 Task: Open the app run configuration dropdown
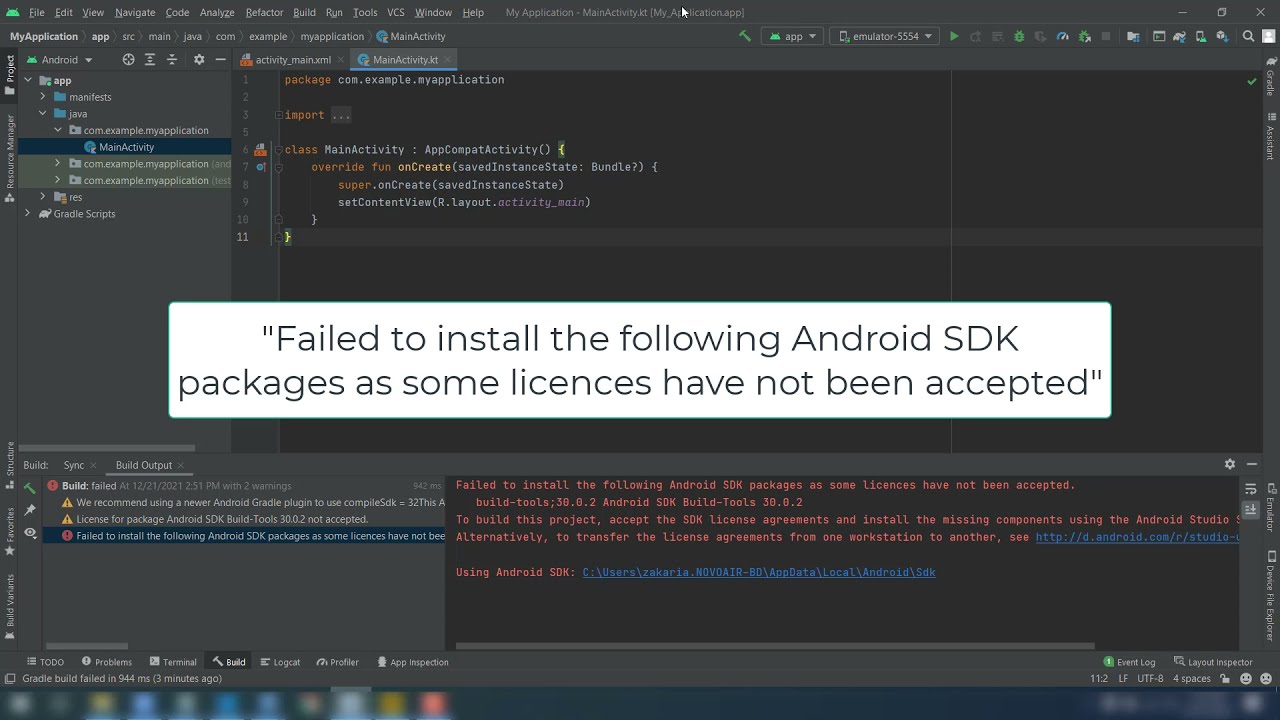[x=794, y=36]
